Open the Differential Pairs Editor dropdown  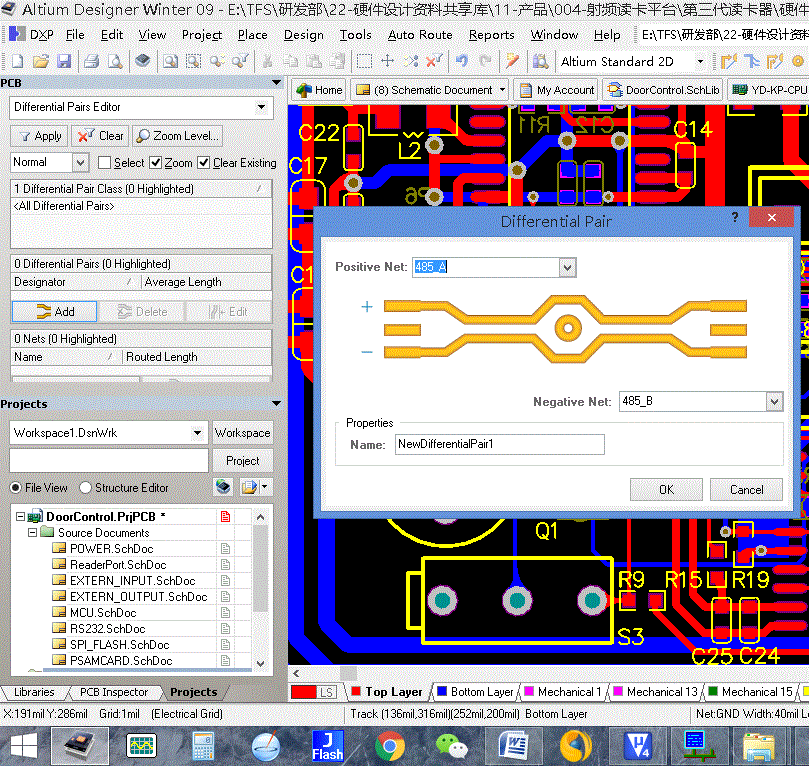262,107
